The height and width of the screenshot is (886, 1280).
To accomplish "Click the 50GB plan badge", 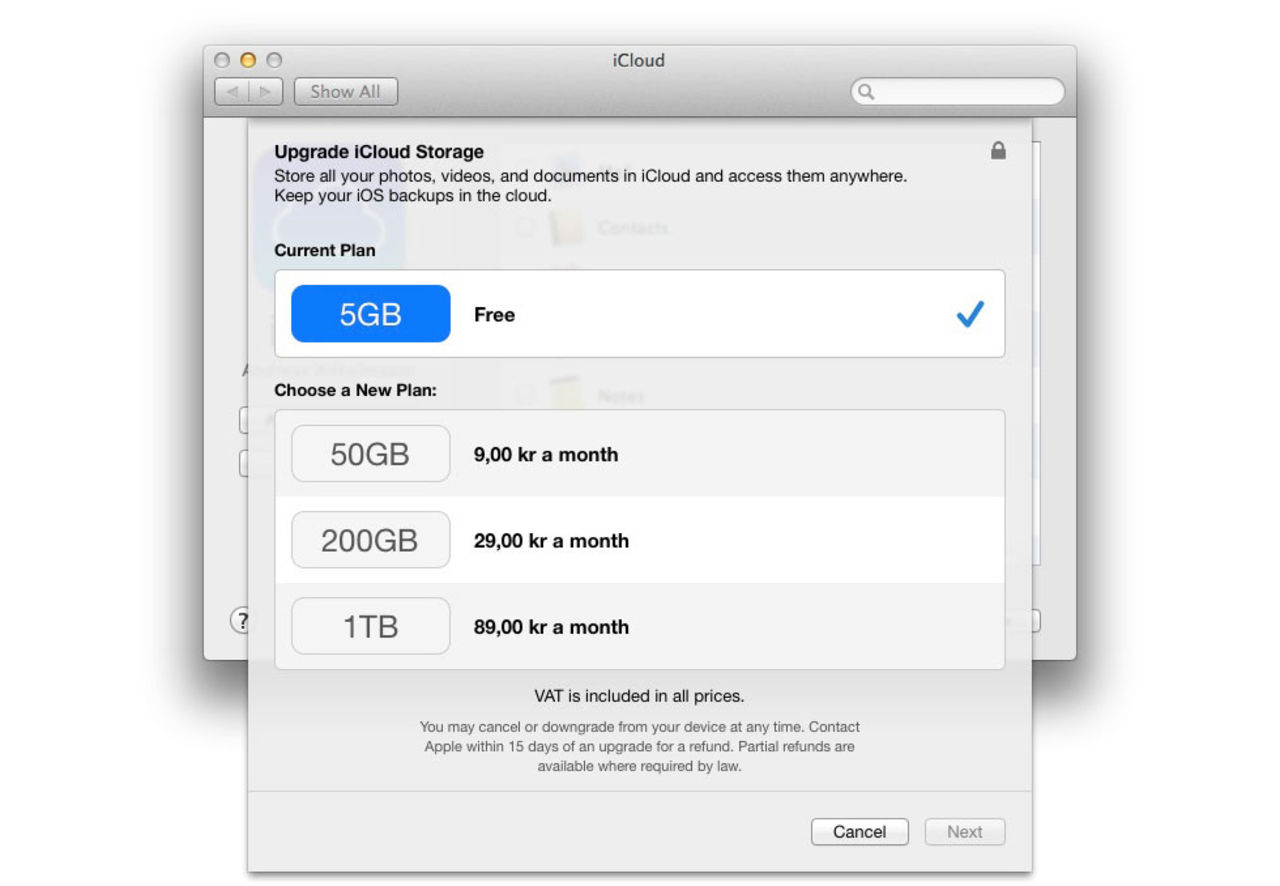I will (x=370, y=453).
